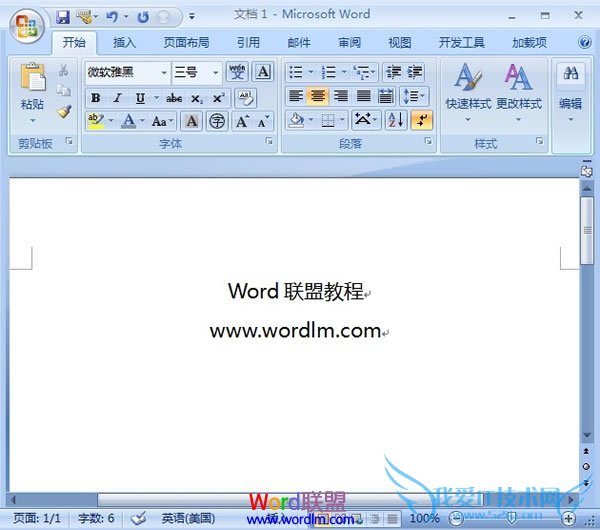Toggle bold formatting

96,98
